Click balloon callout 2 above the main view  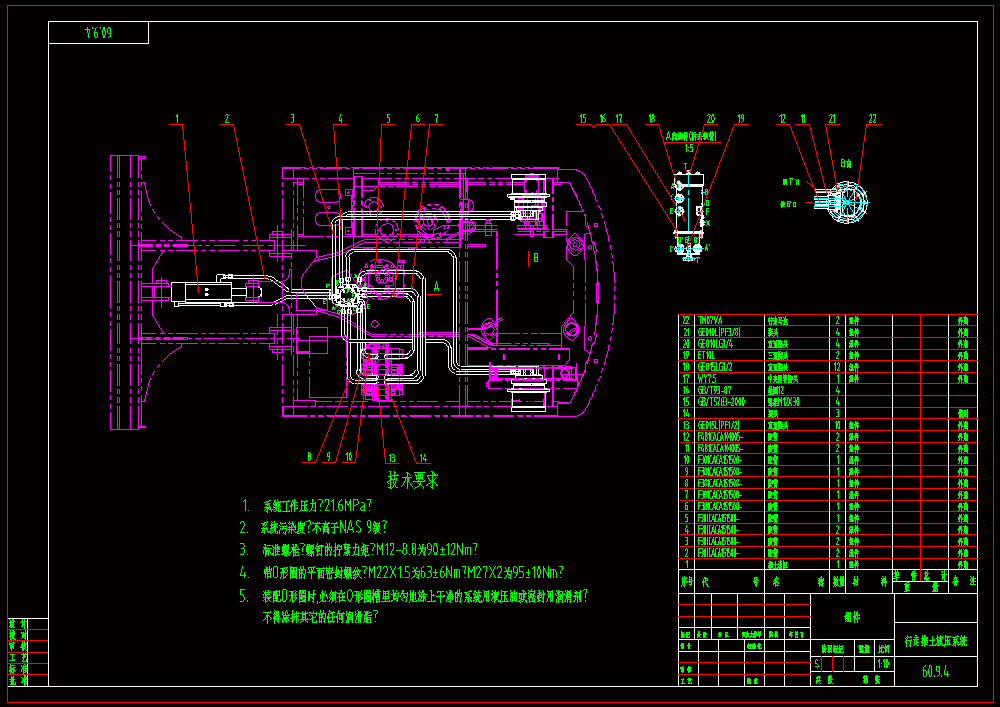click(226, 119)
